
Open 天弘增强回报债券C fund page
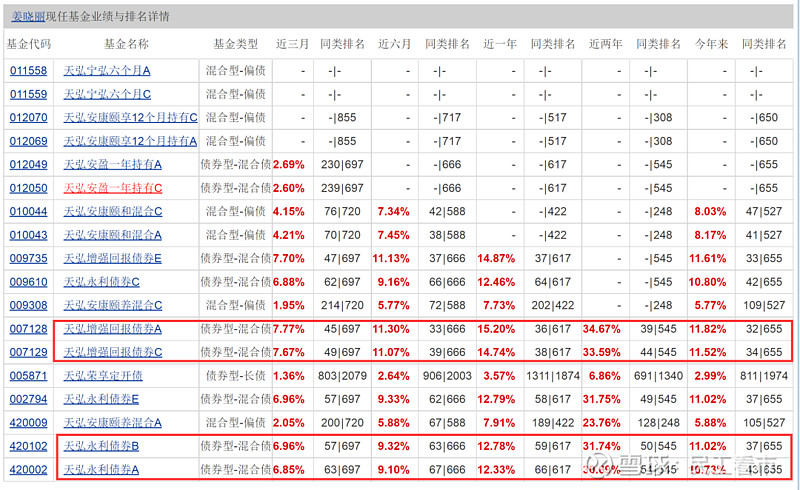pos(113,352)
